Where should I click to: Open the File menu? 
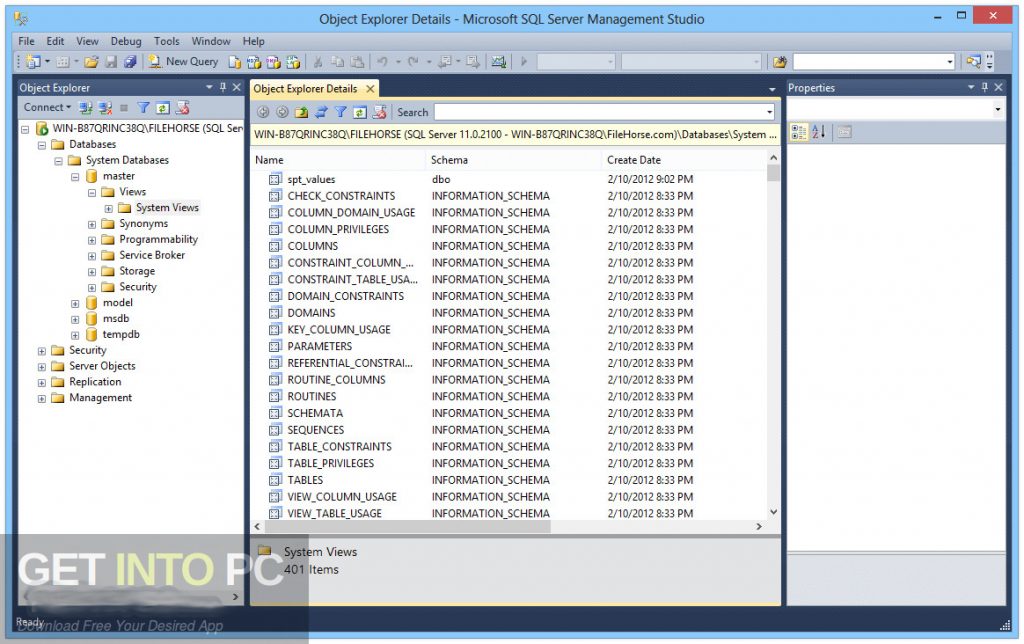26,41
